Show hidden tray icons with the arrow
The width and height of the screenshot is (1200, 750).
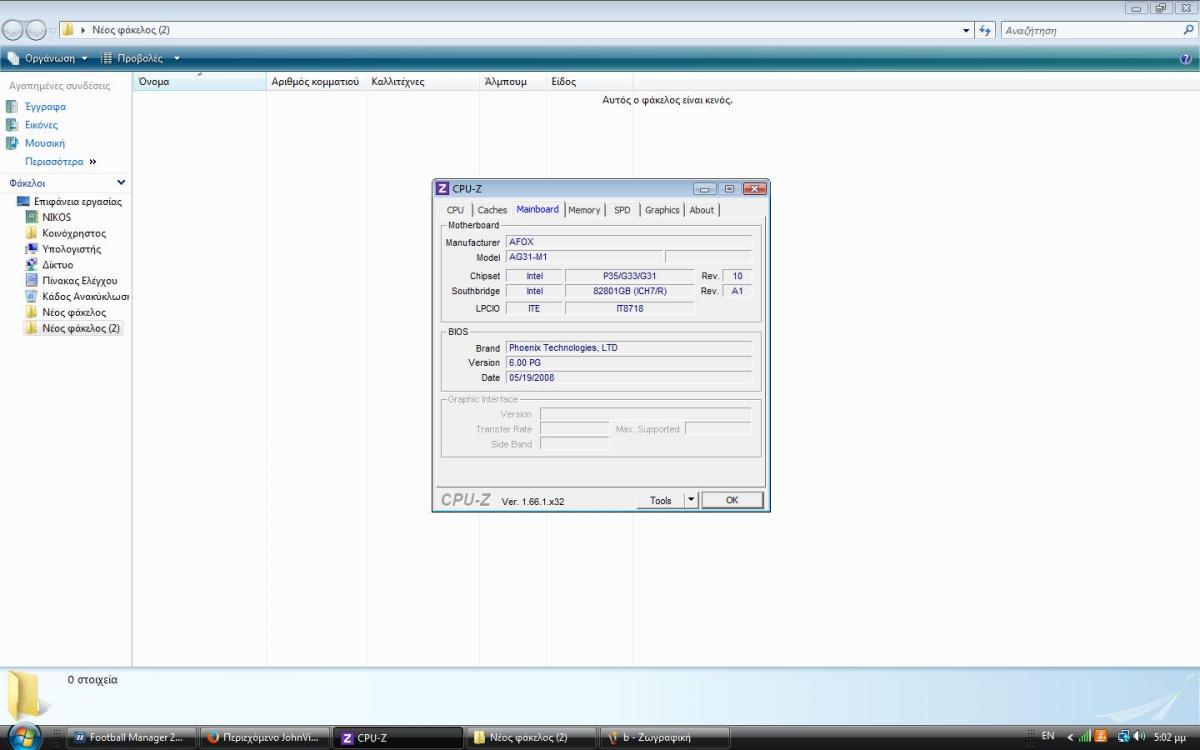pos(1070,738)
